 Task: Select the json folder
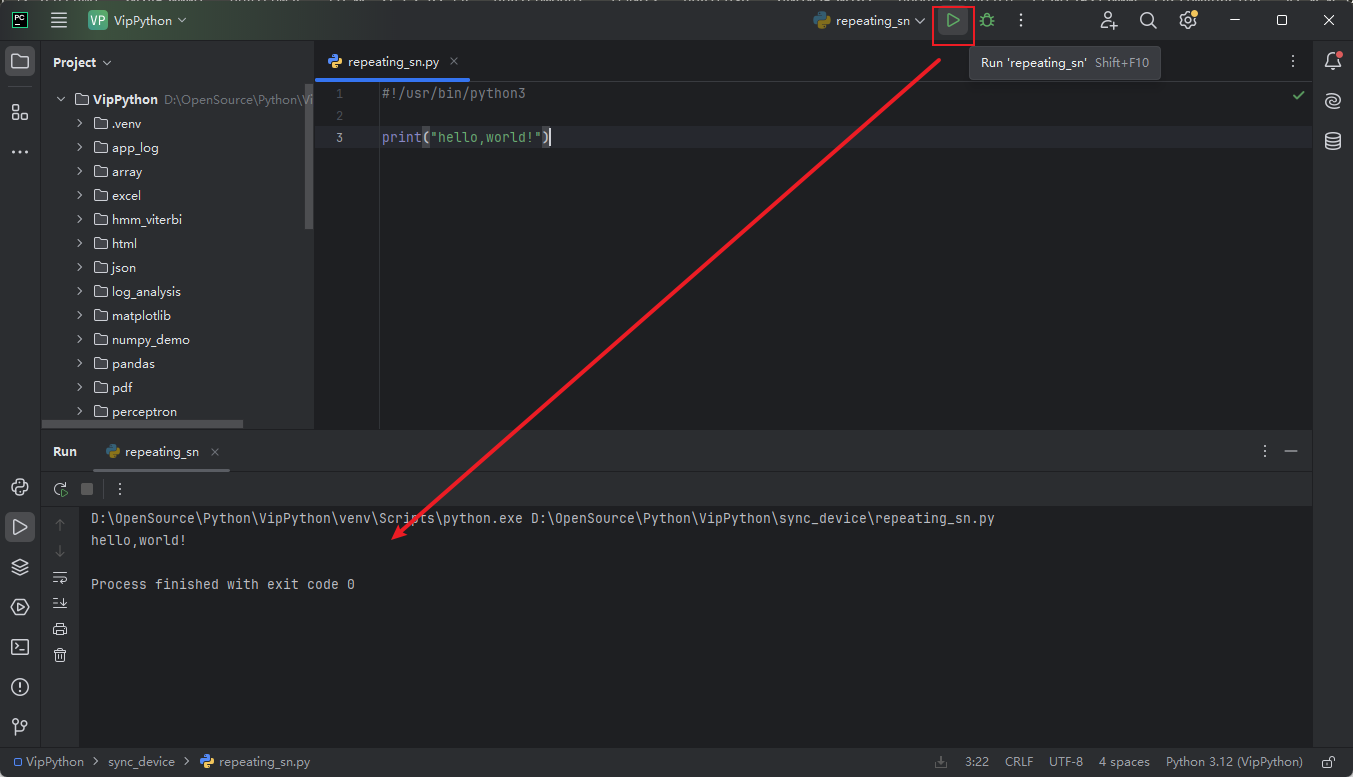[x=124, y=267]
